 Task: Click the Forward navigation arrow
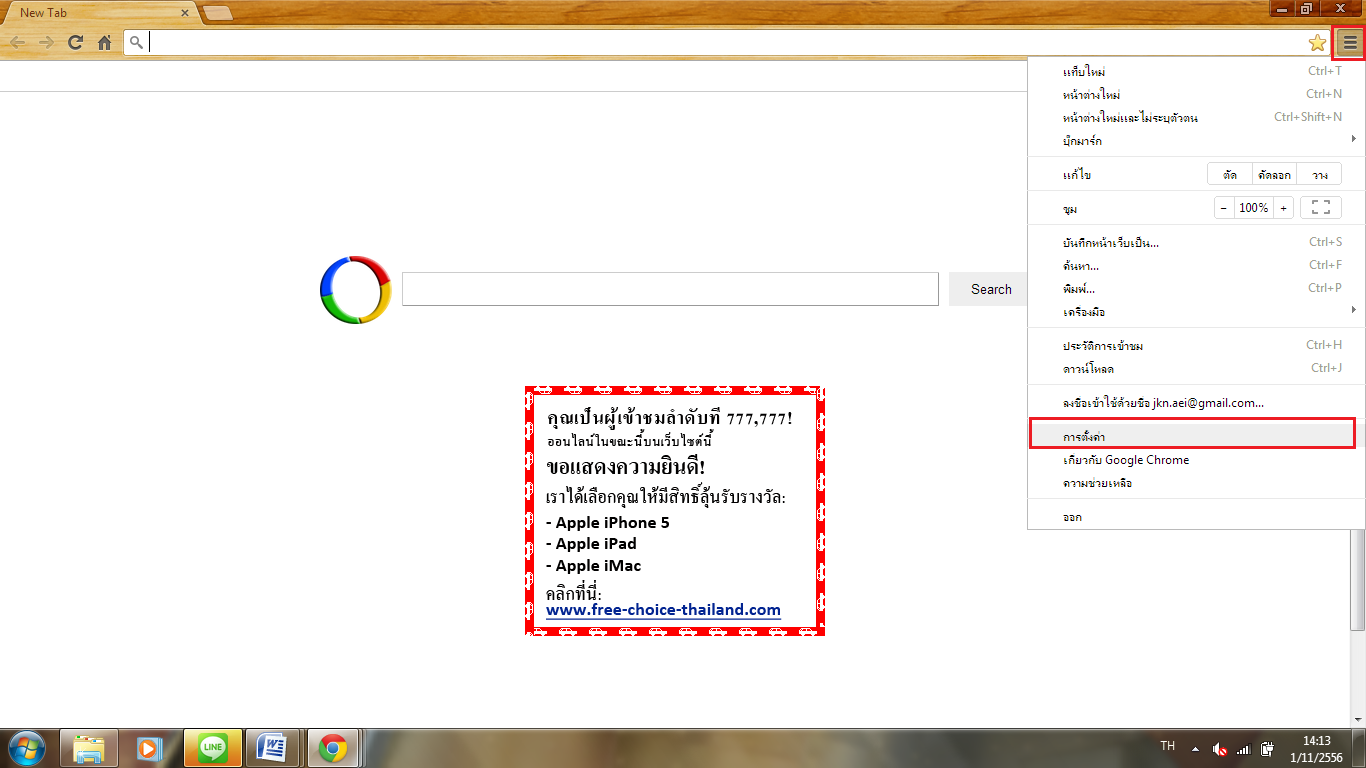click(x=46, y=42)
